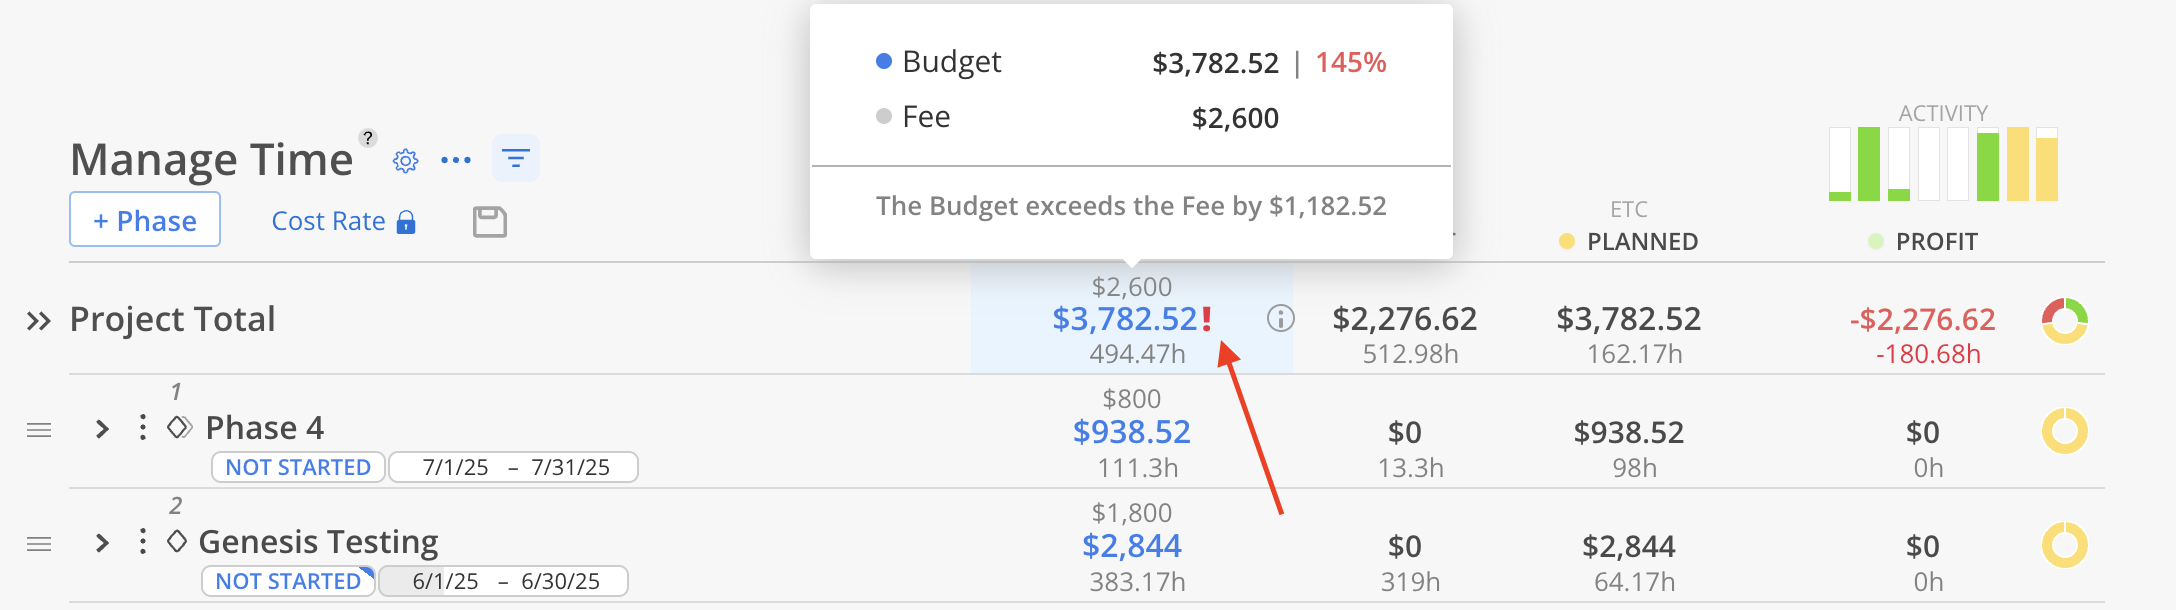Open the Manage Time settings gear
This screenshot has width=2176, height=610.
point(405,161)
